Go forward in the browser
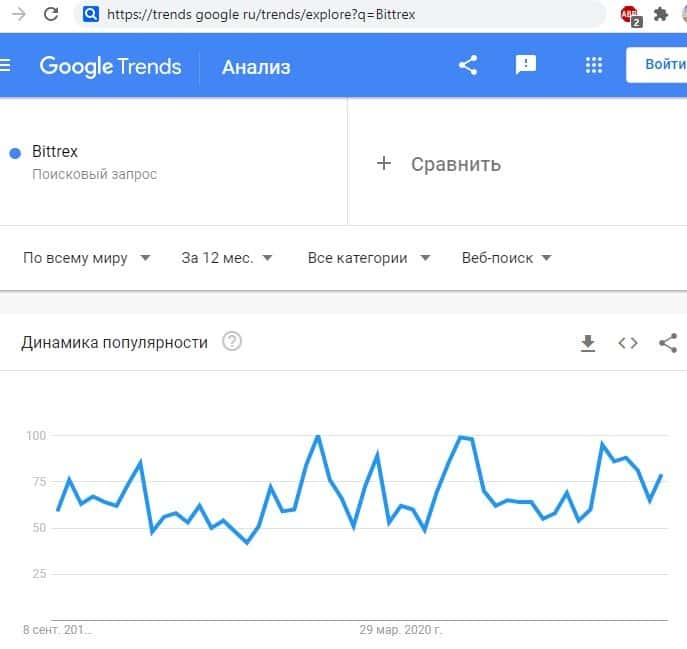The width and height of the screenshot is (687, 649). pyautogui.click(x=18, y=14)
